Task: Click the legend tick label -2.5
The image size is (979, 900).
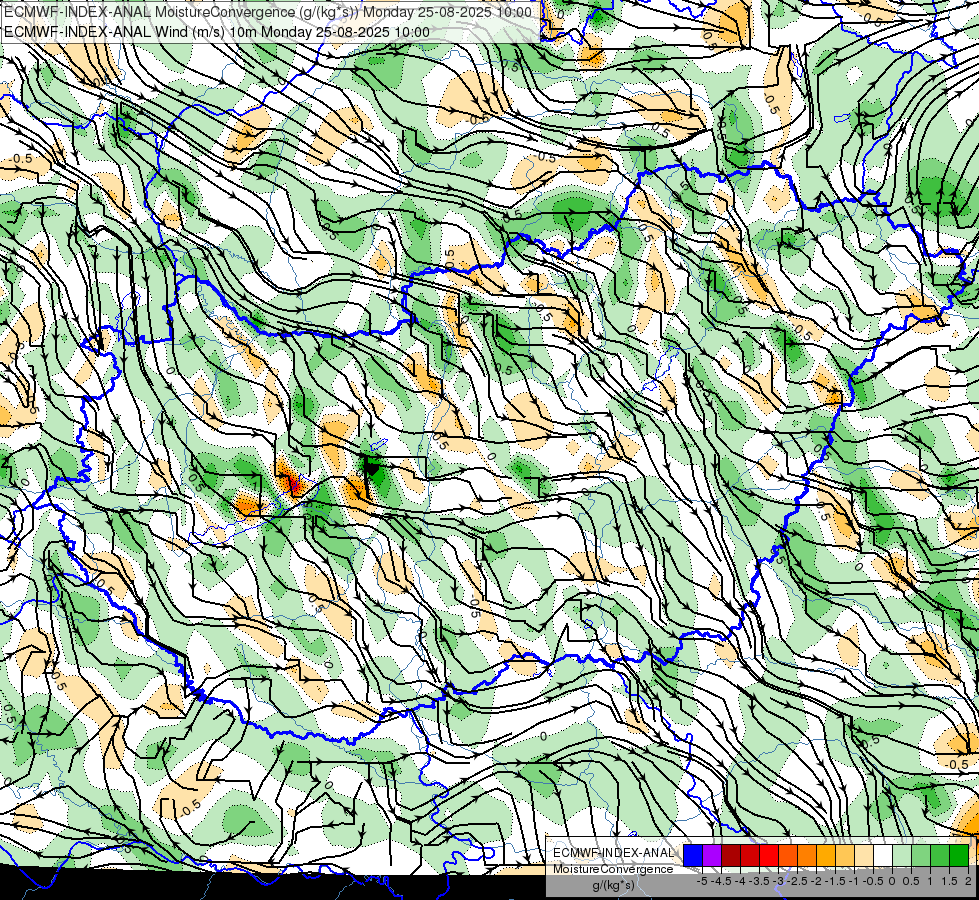Action: pyautogui.click(x=797, y=881)
